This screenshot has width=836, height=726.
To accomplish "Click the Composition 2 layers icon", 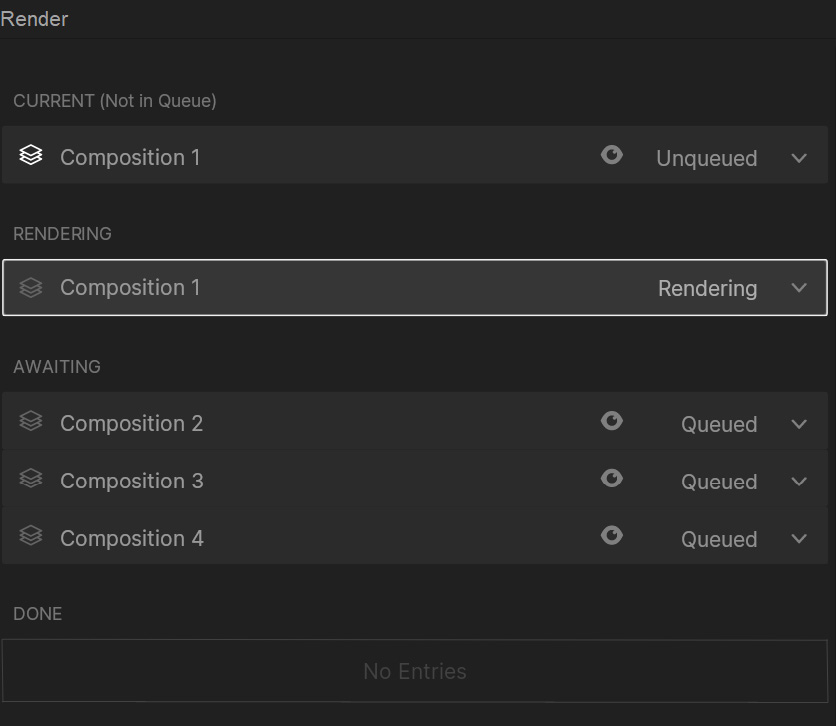I will coord(31,422).
